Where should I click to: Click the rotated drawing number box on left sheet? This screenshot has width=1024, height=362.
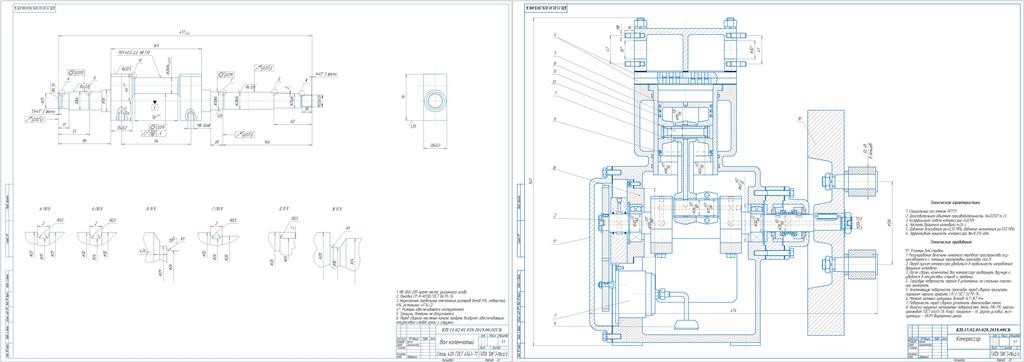click(x=33, y=8)
